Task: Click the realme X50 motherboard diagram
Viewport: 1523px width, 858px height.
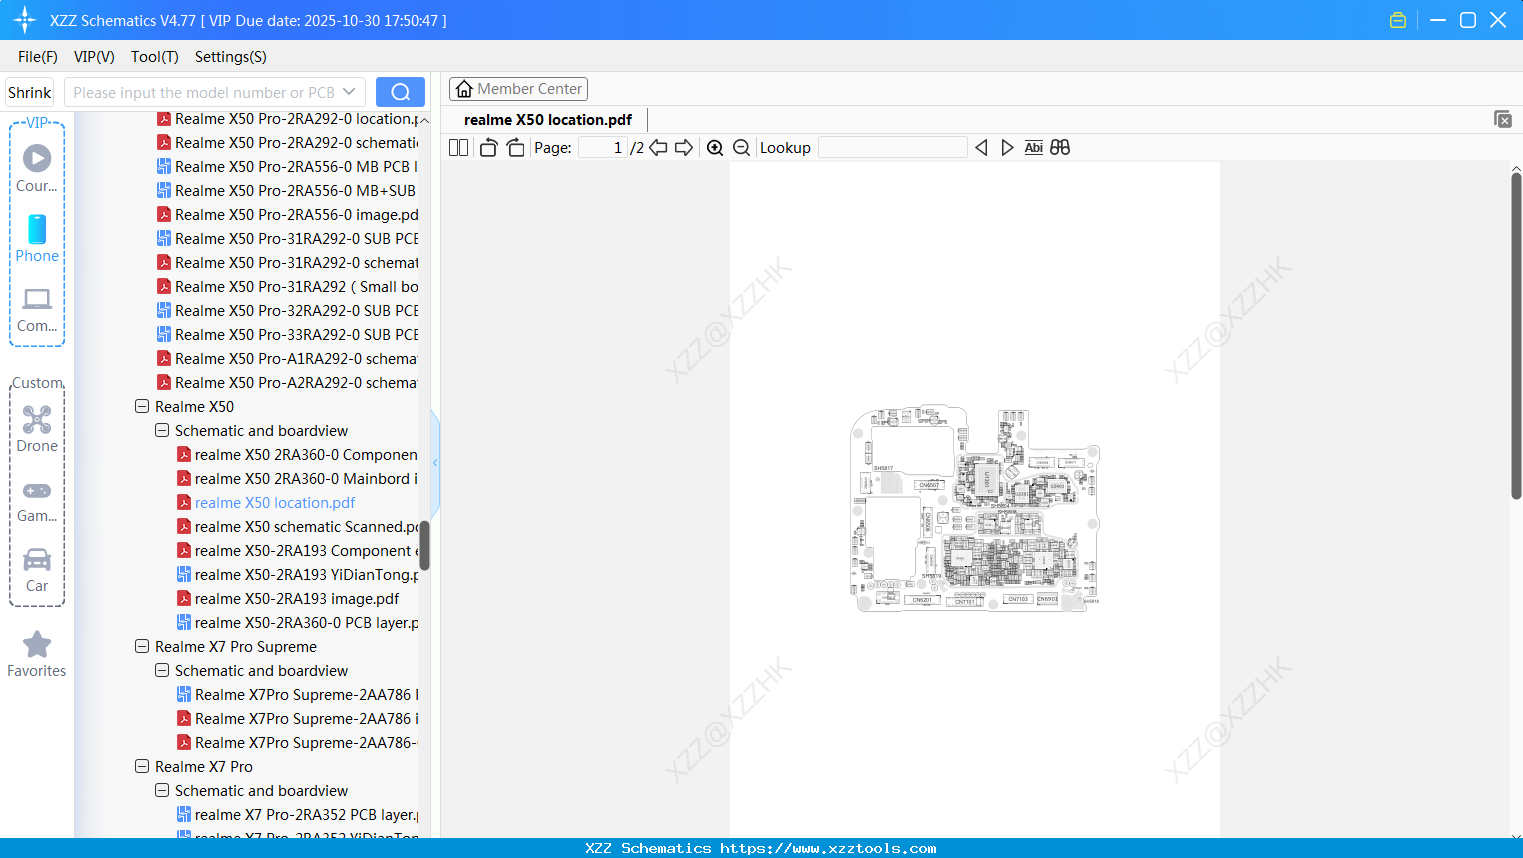Action: [975, 509]
